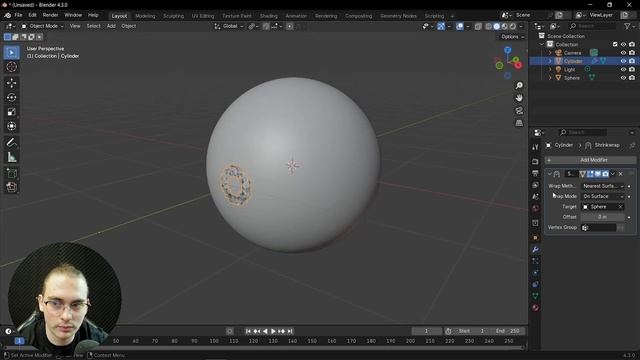Image resolution: width=640 pixels, height=360 pixels.
Task: Click the Vertex Group input field
Action: pyautogui.click(x=599, y=228)
